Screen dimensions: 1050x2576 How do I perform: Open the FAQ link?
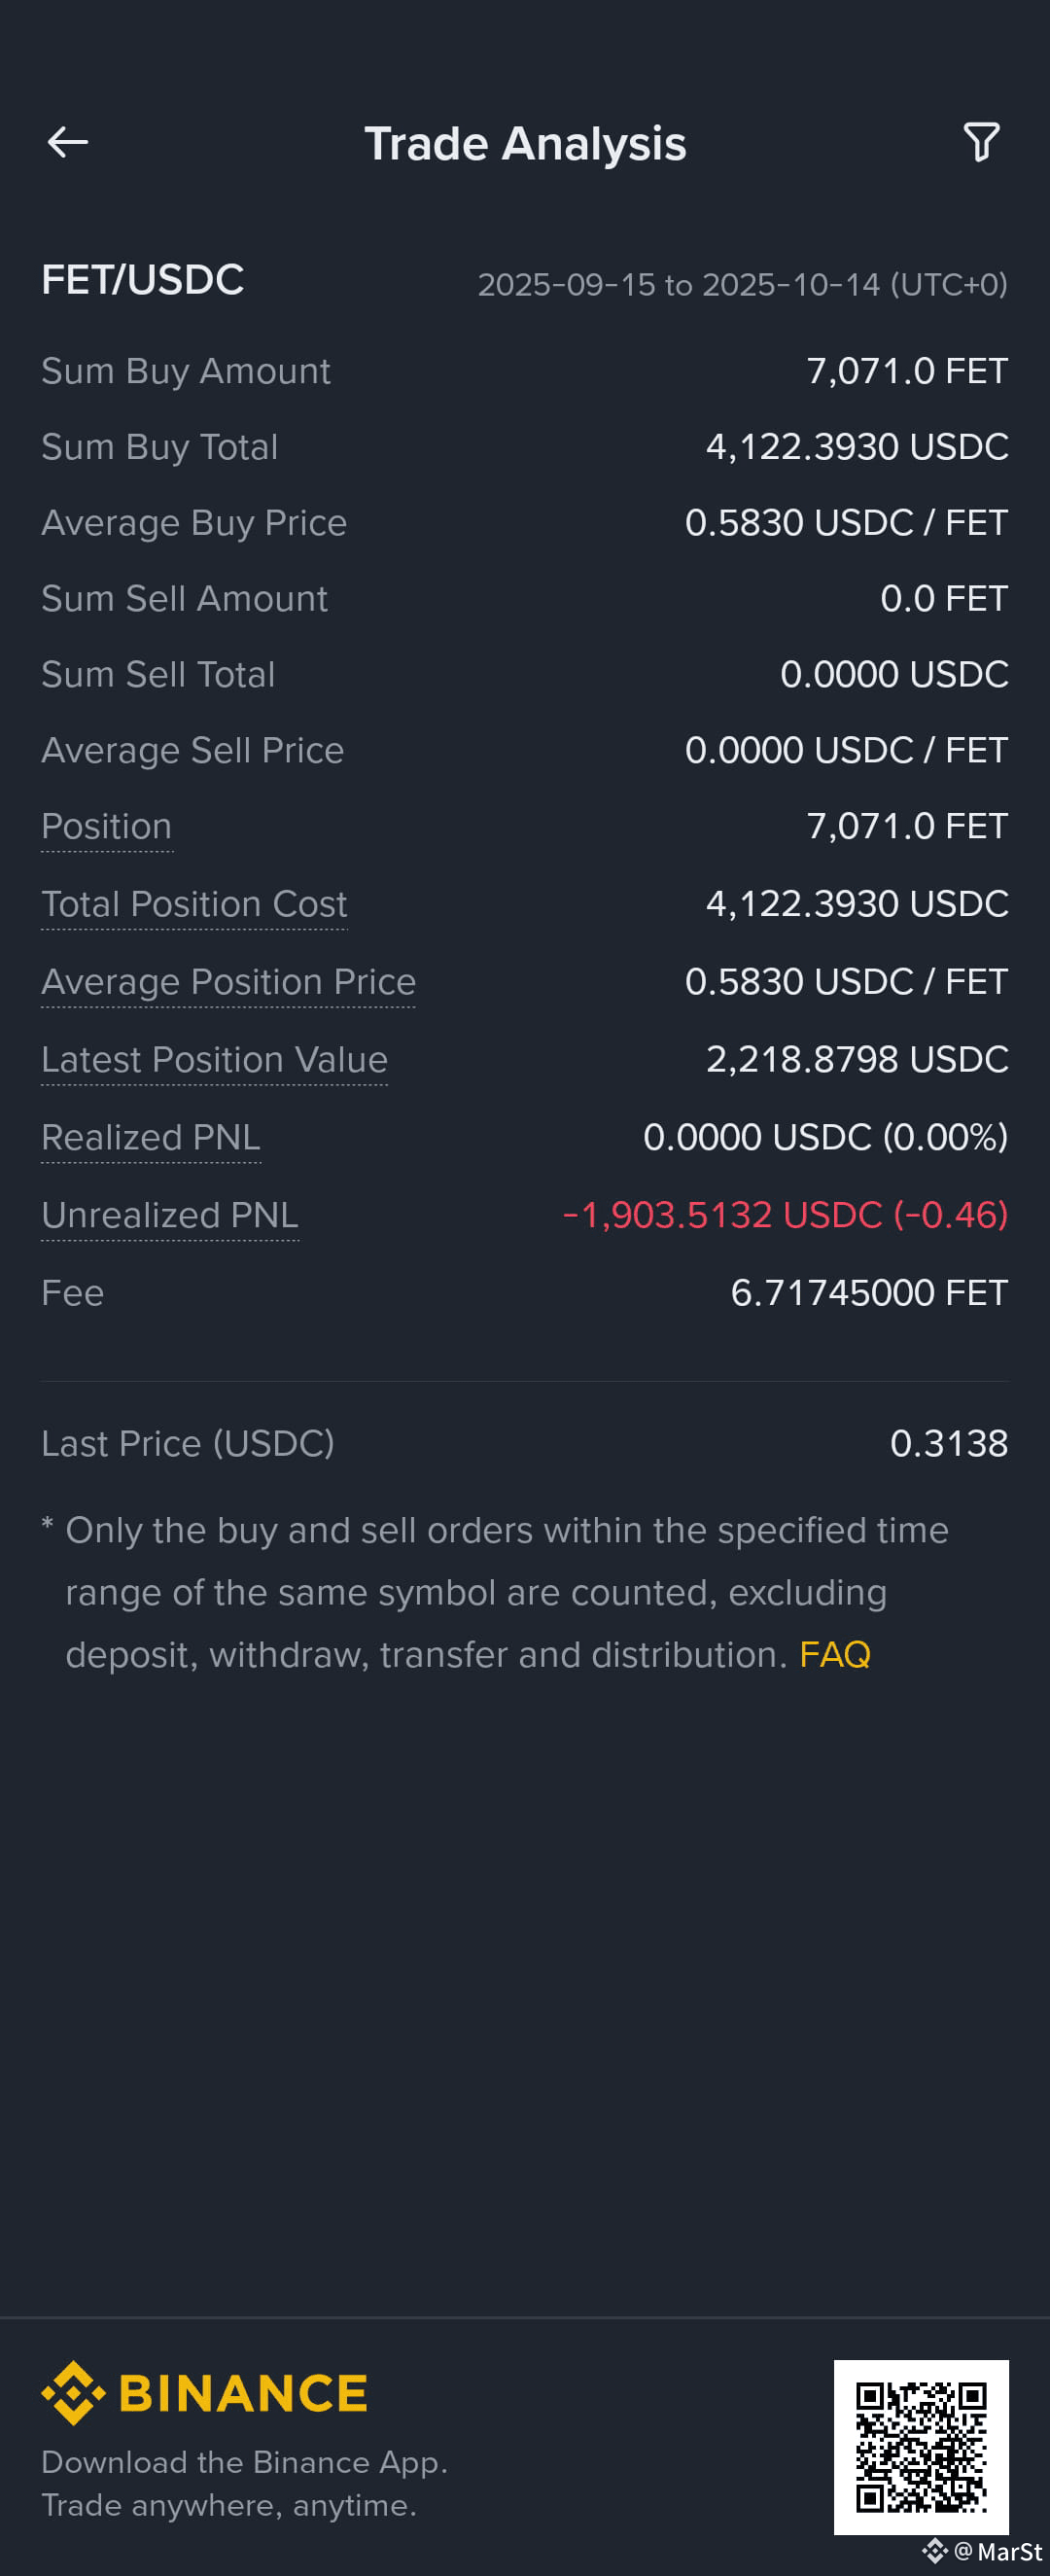[x=835, y=1654]
